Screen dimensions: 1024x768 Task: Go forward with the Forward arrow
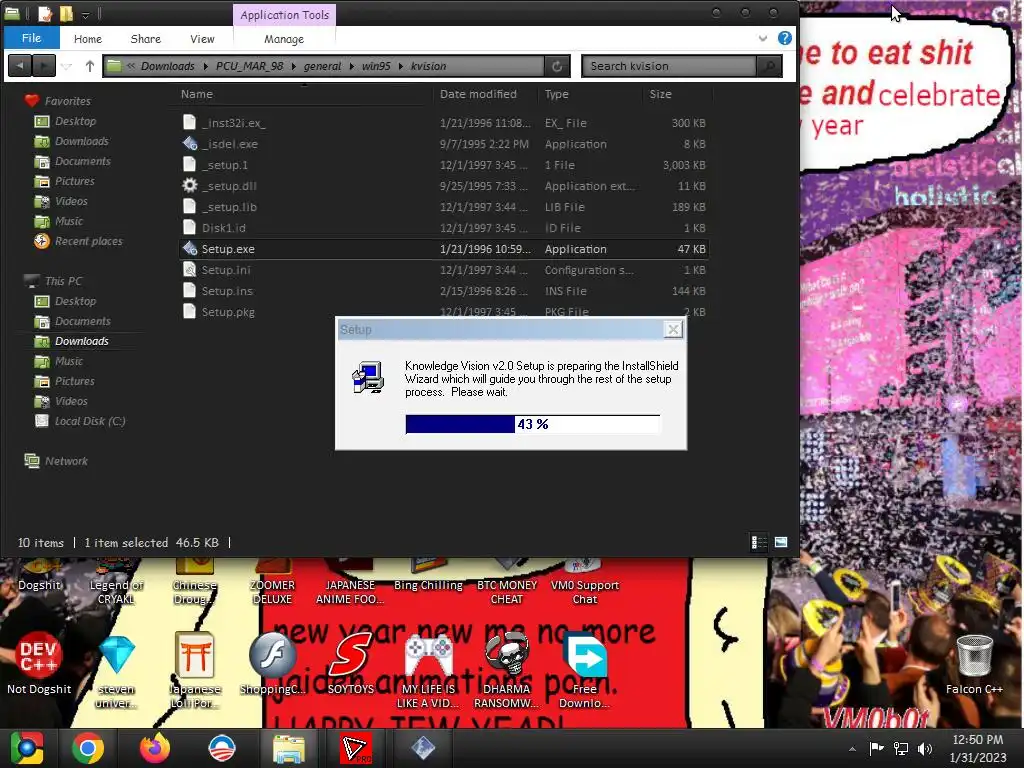(43, 65)
